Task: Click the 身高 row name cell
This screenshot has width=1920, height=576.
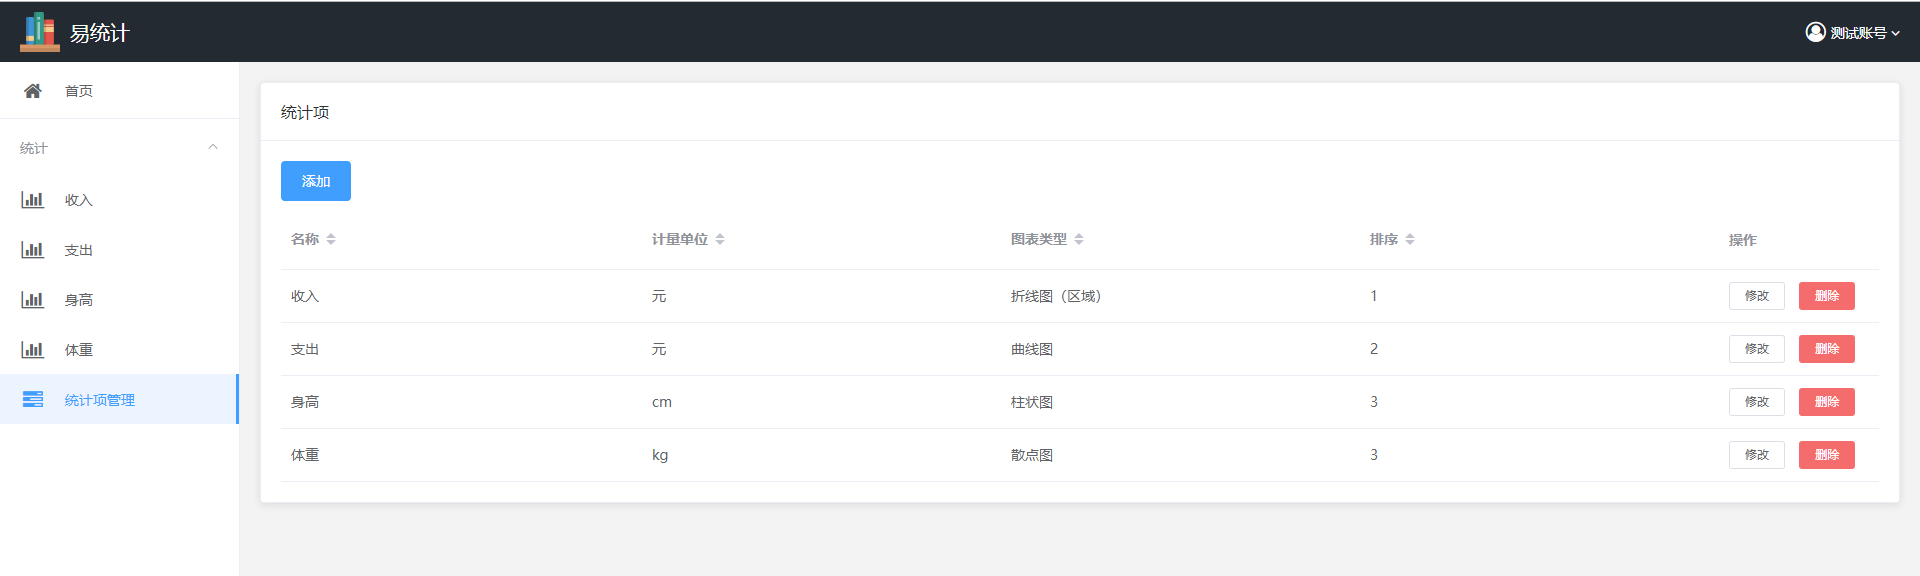Action: click(305, 402)
